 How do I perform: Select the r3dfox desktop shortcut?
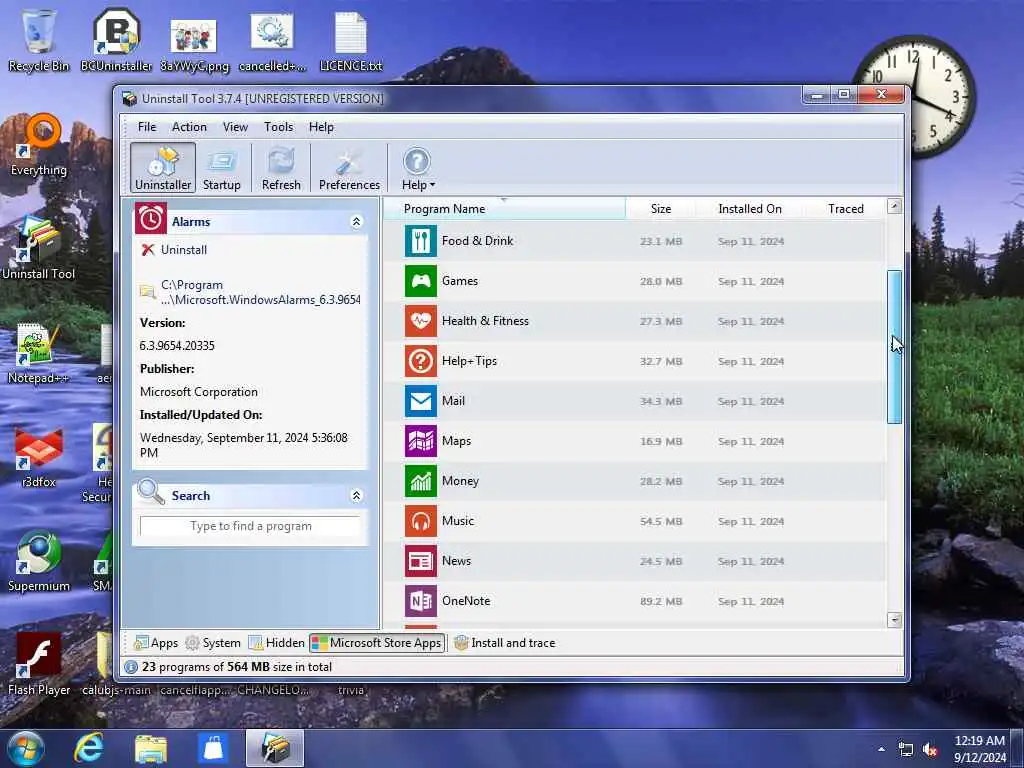point(39,457)
